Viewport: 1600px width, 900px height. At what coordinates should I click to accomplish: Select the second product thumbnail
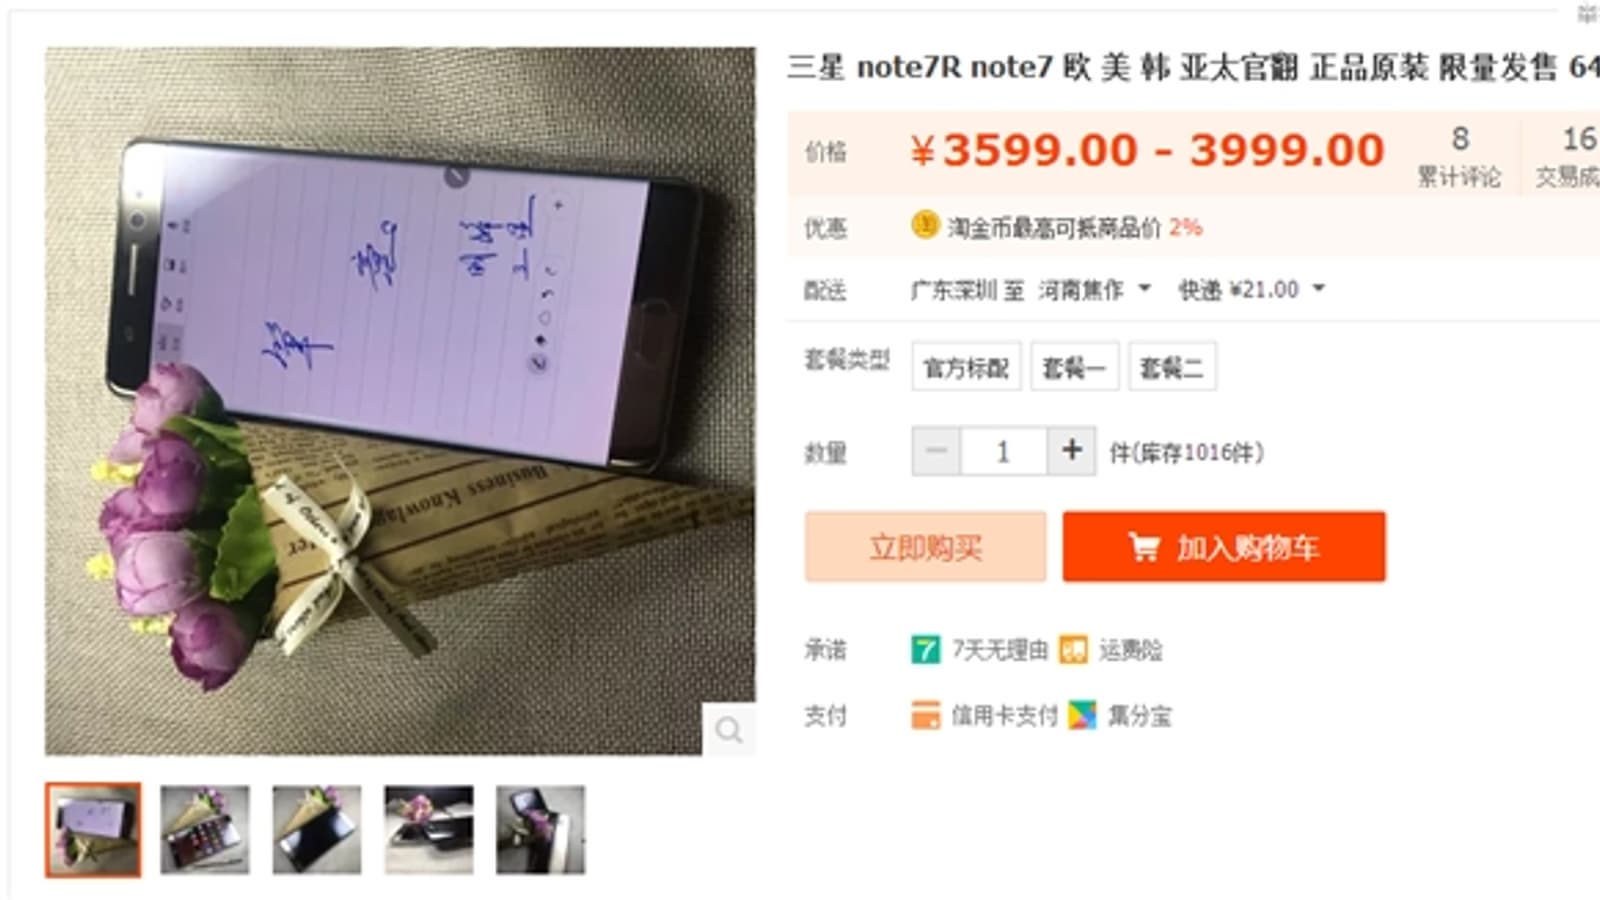coord(205,830)
